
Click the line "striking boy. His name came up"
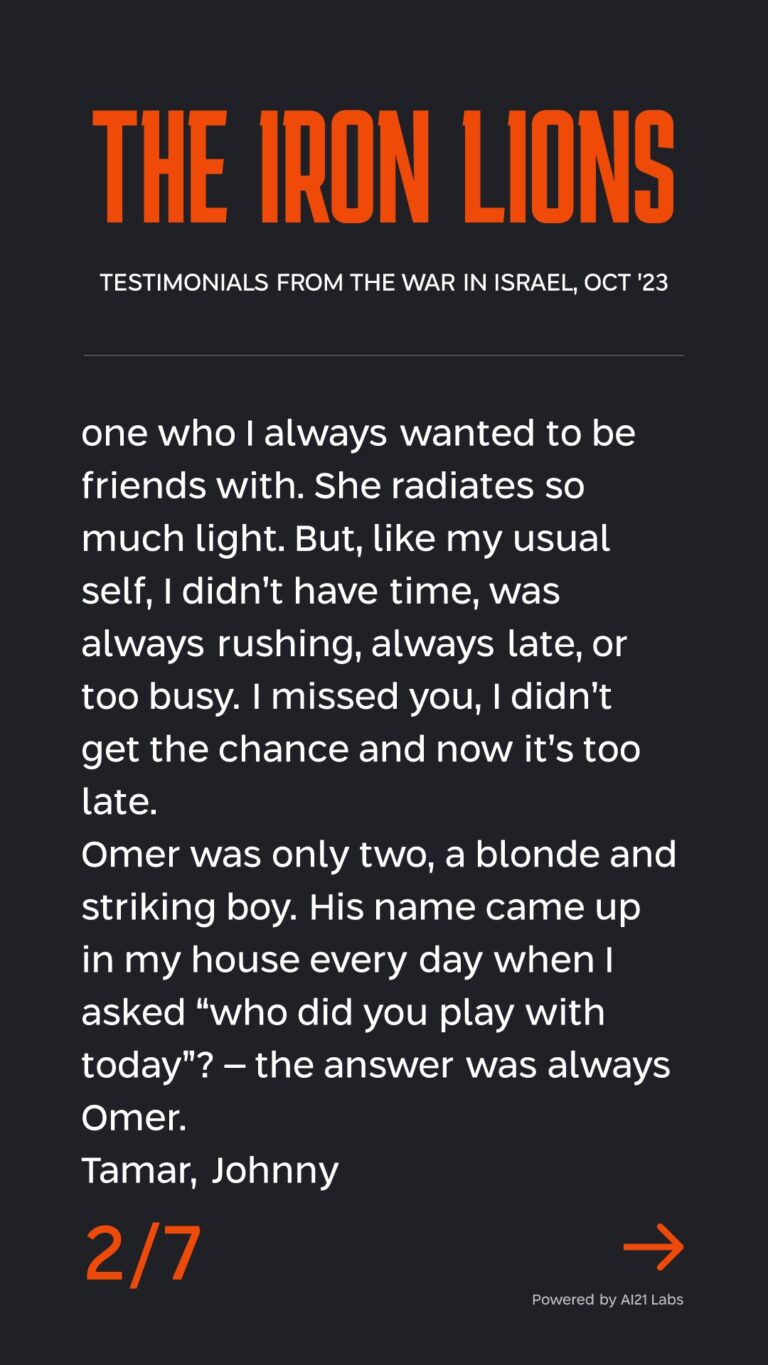(x=361, y=908)
